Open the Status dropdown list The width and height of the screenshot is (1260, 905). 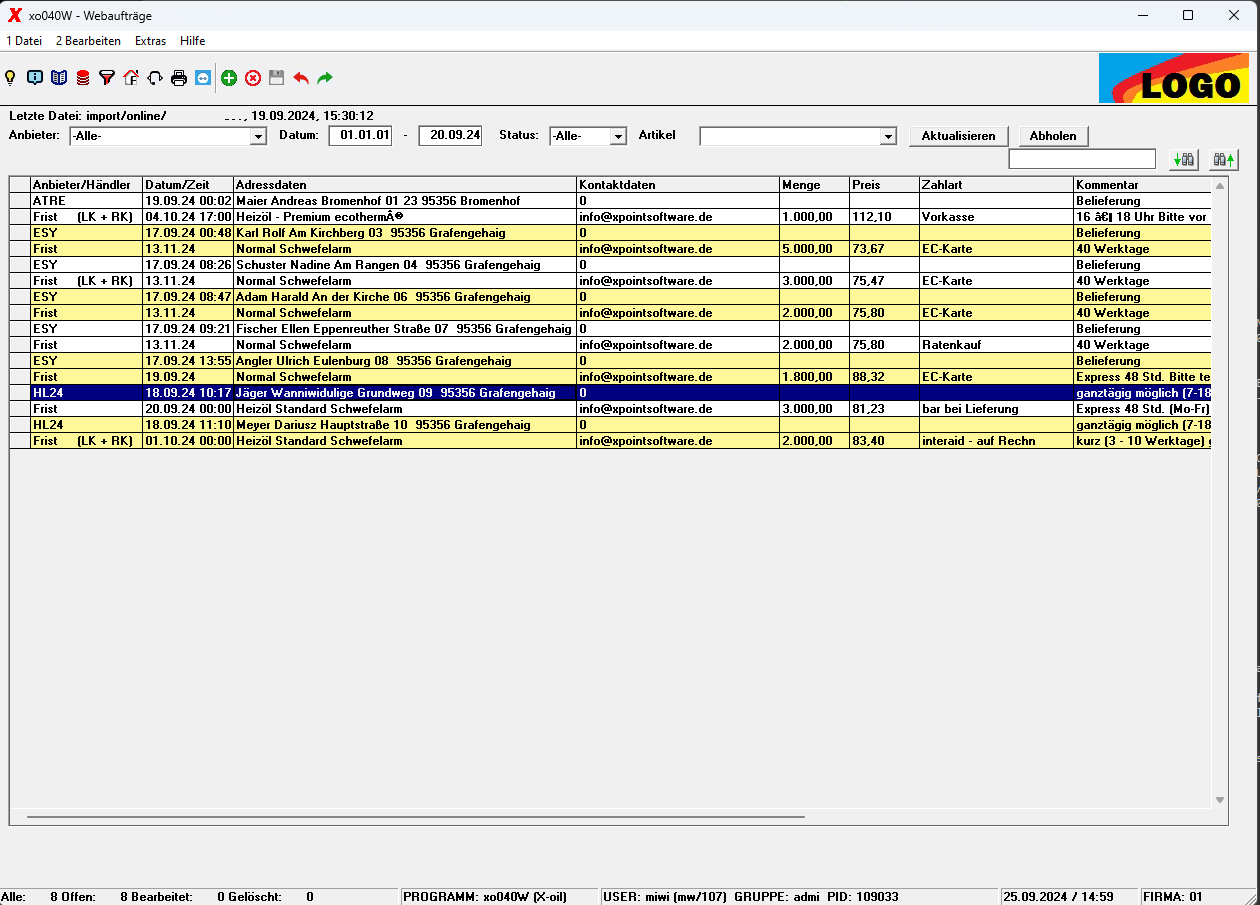coord(618,136)
